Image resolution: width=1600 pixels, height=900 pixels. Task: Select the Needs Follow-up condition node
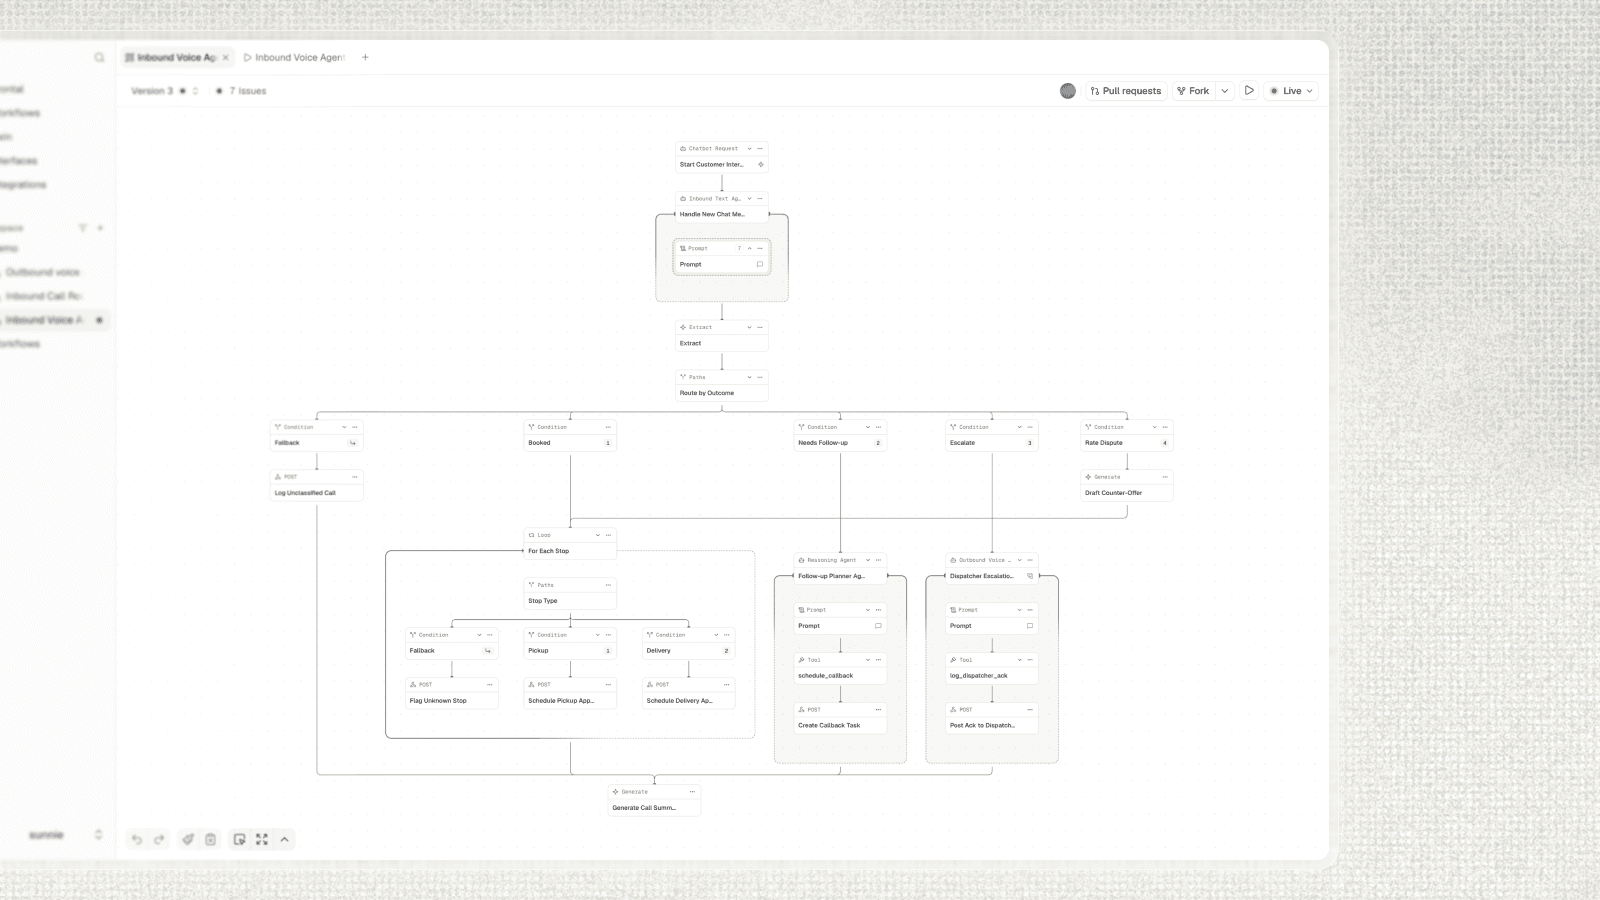click(840, 435)
